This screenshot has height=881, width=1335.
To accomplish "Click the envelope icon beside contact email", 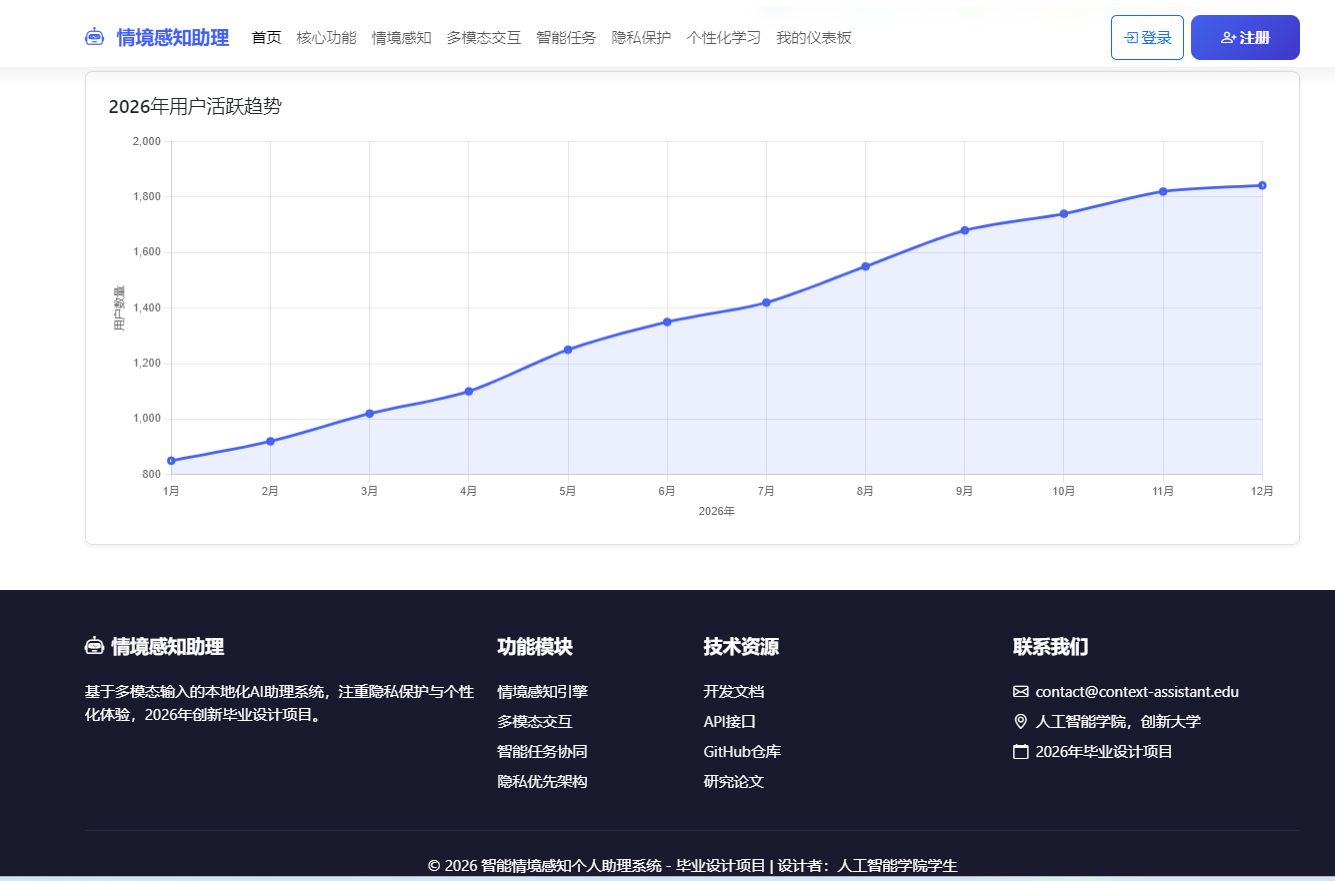I will 1021,691.
